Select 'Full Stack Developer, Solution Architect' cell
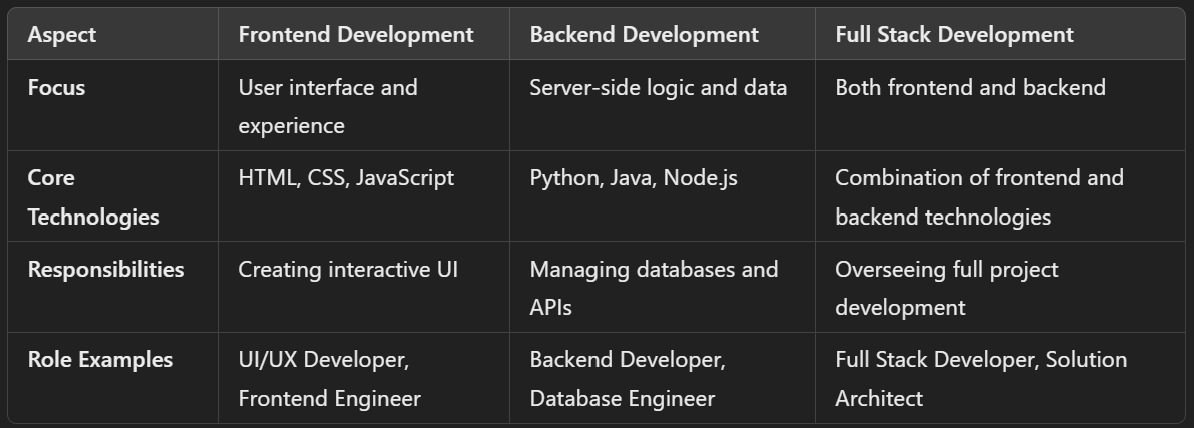Image resolution: width=1194 pixels, height=428 pixels. point(980,379)
